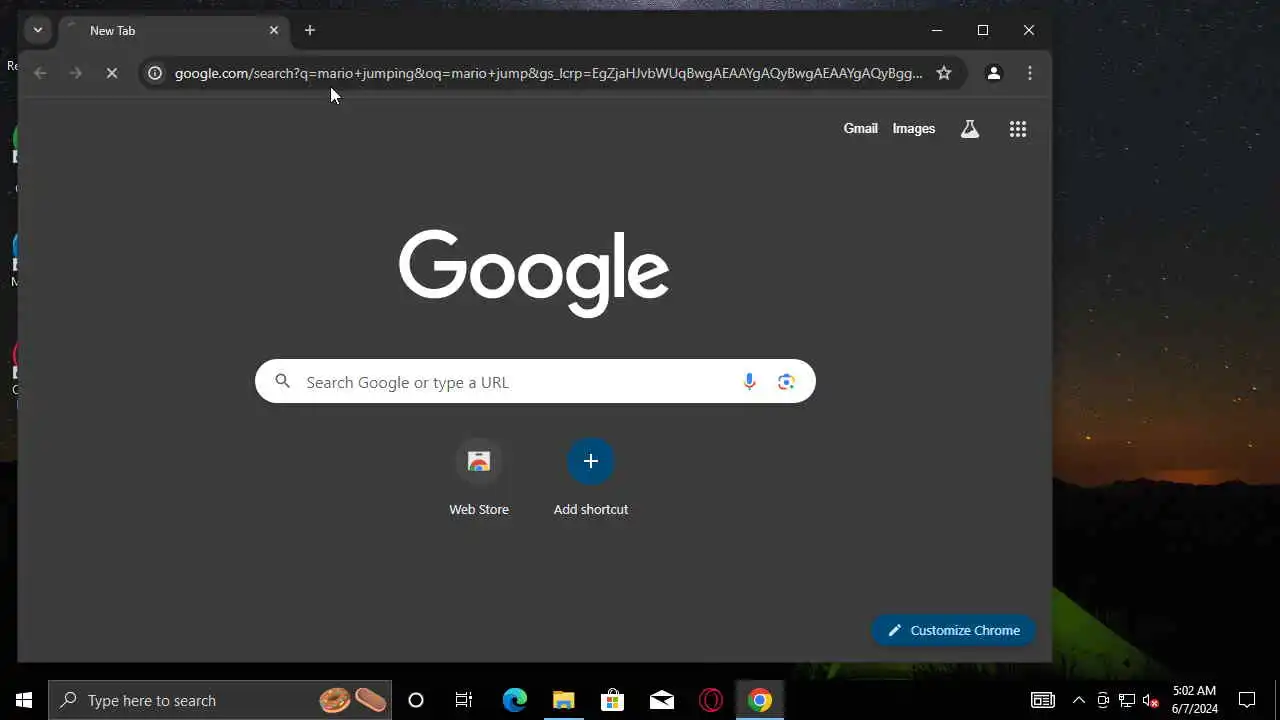This screenshot has height=720, width=1280.
Task: Stop loading the page
Action: tap(112, 73)
